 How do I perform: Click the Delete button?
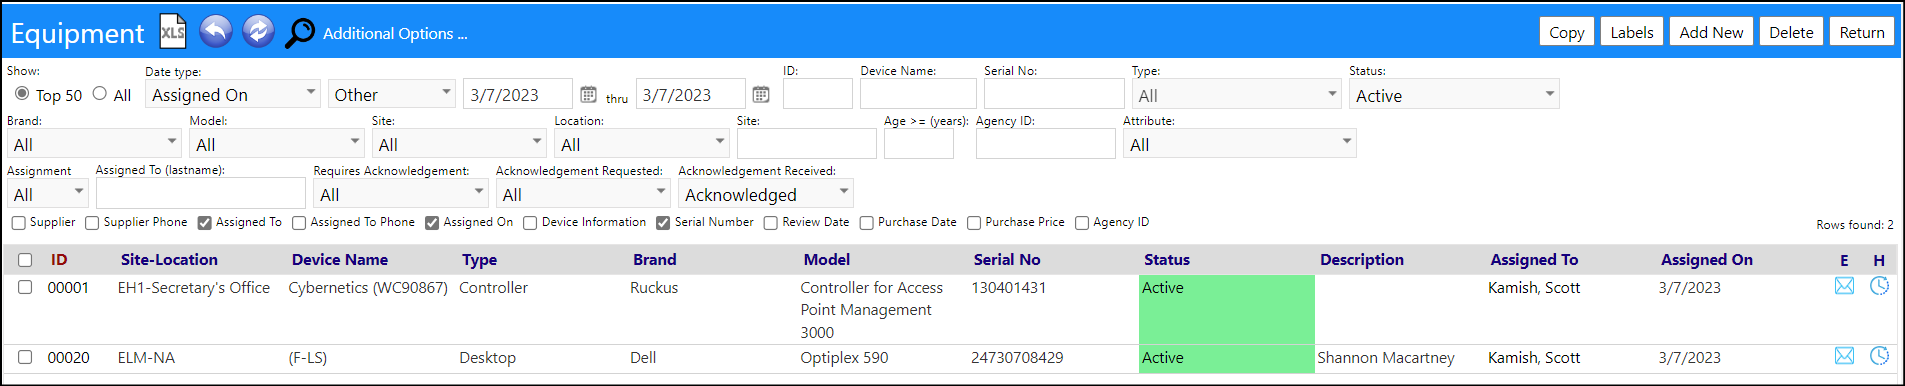click(x=1791, y=32)
